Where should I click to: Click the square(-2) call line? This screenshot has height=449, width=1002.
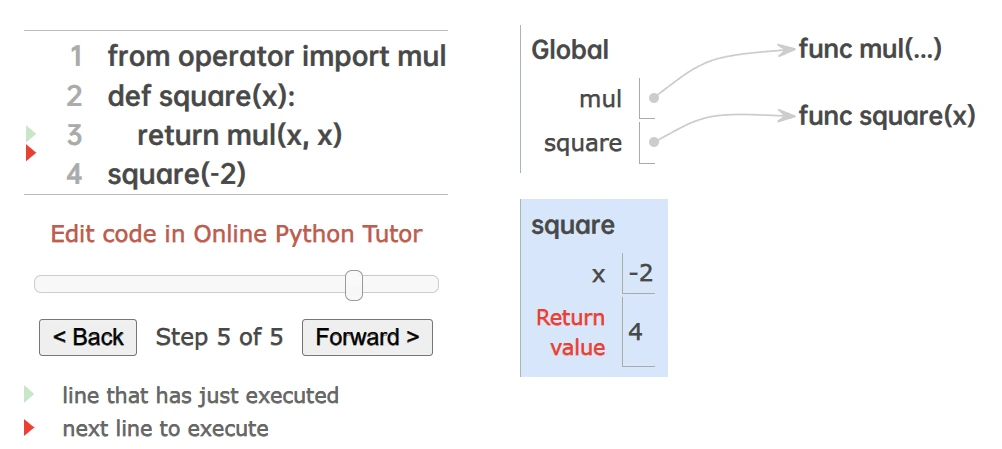[177, 175]
